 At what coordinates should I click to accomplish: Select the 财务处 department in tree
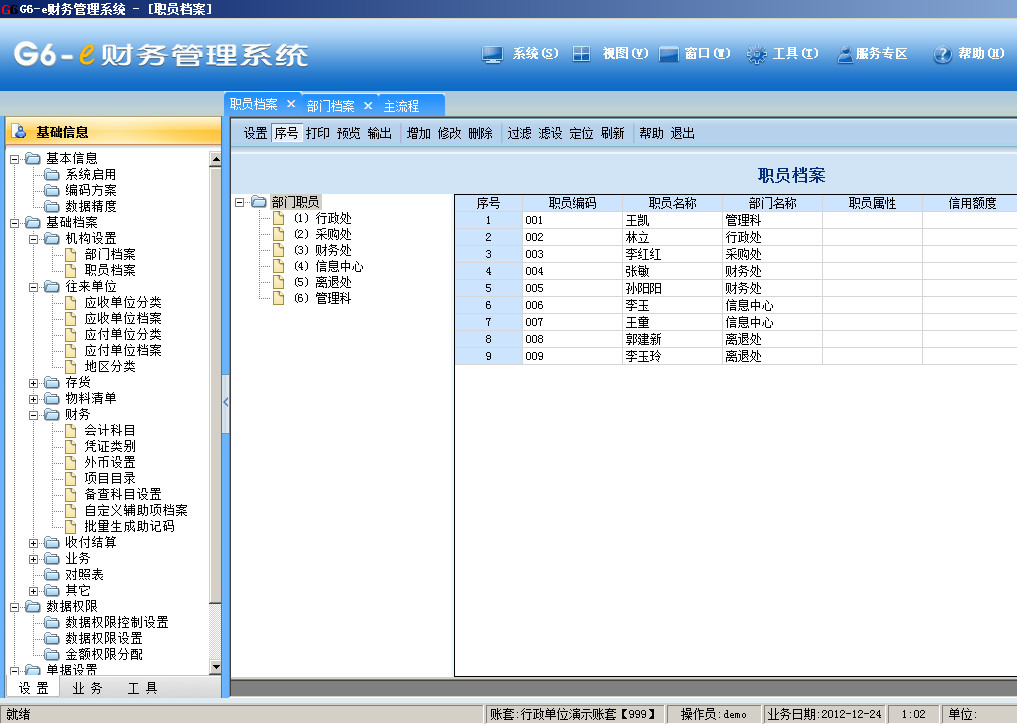click(333, 250)
